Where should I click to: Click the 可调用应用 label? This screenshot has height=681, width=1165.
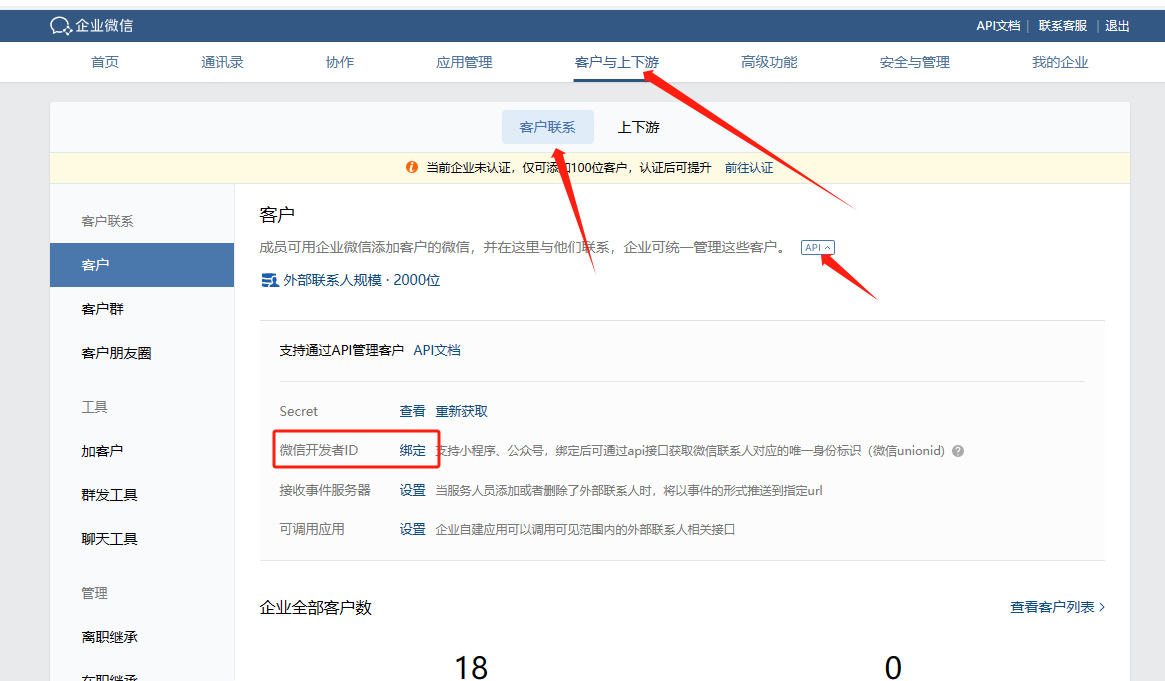point(312,530)
